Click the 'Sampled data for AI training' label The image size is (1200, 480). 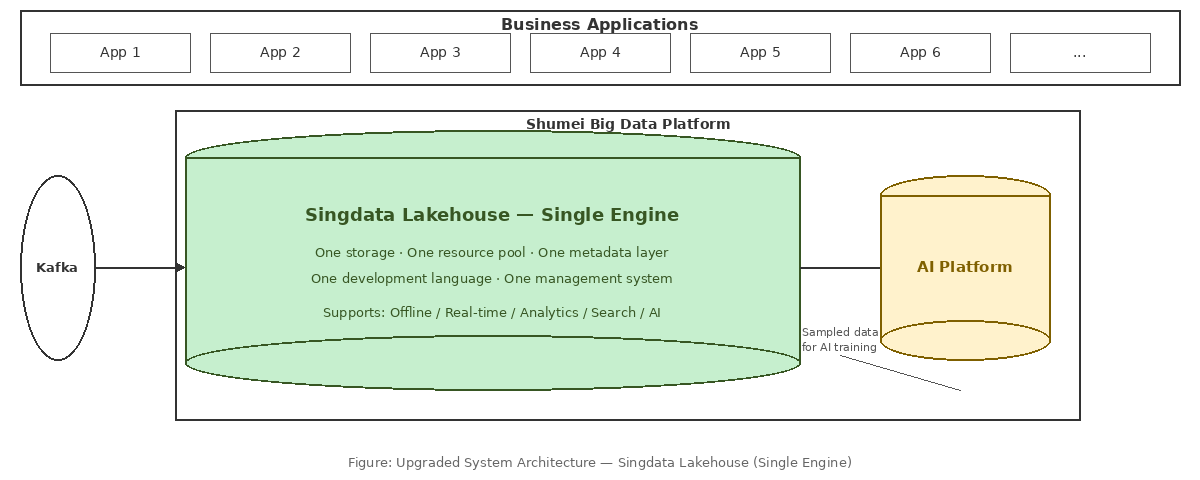pyautogui.click(x=840, y=340)
